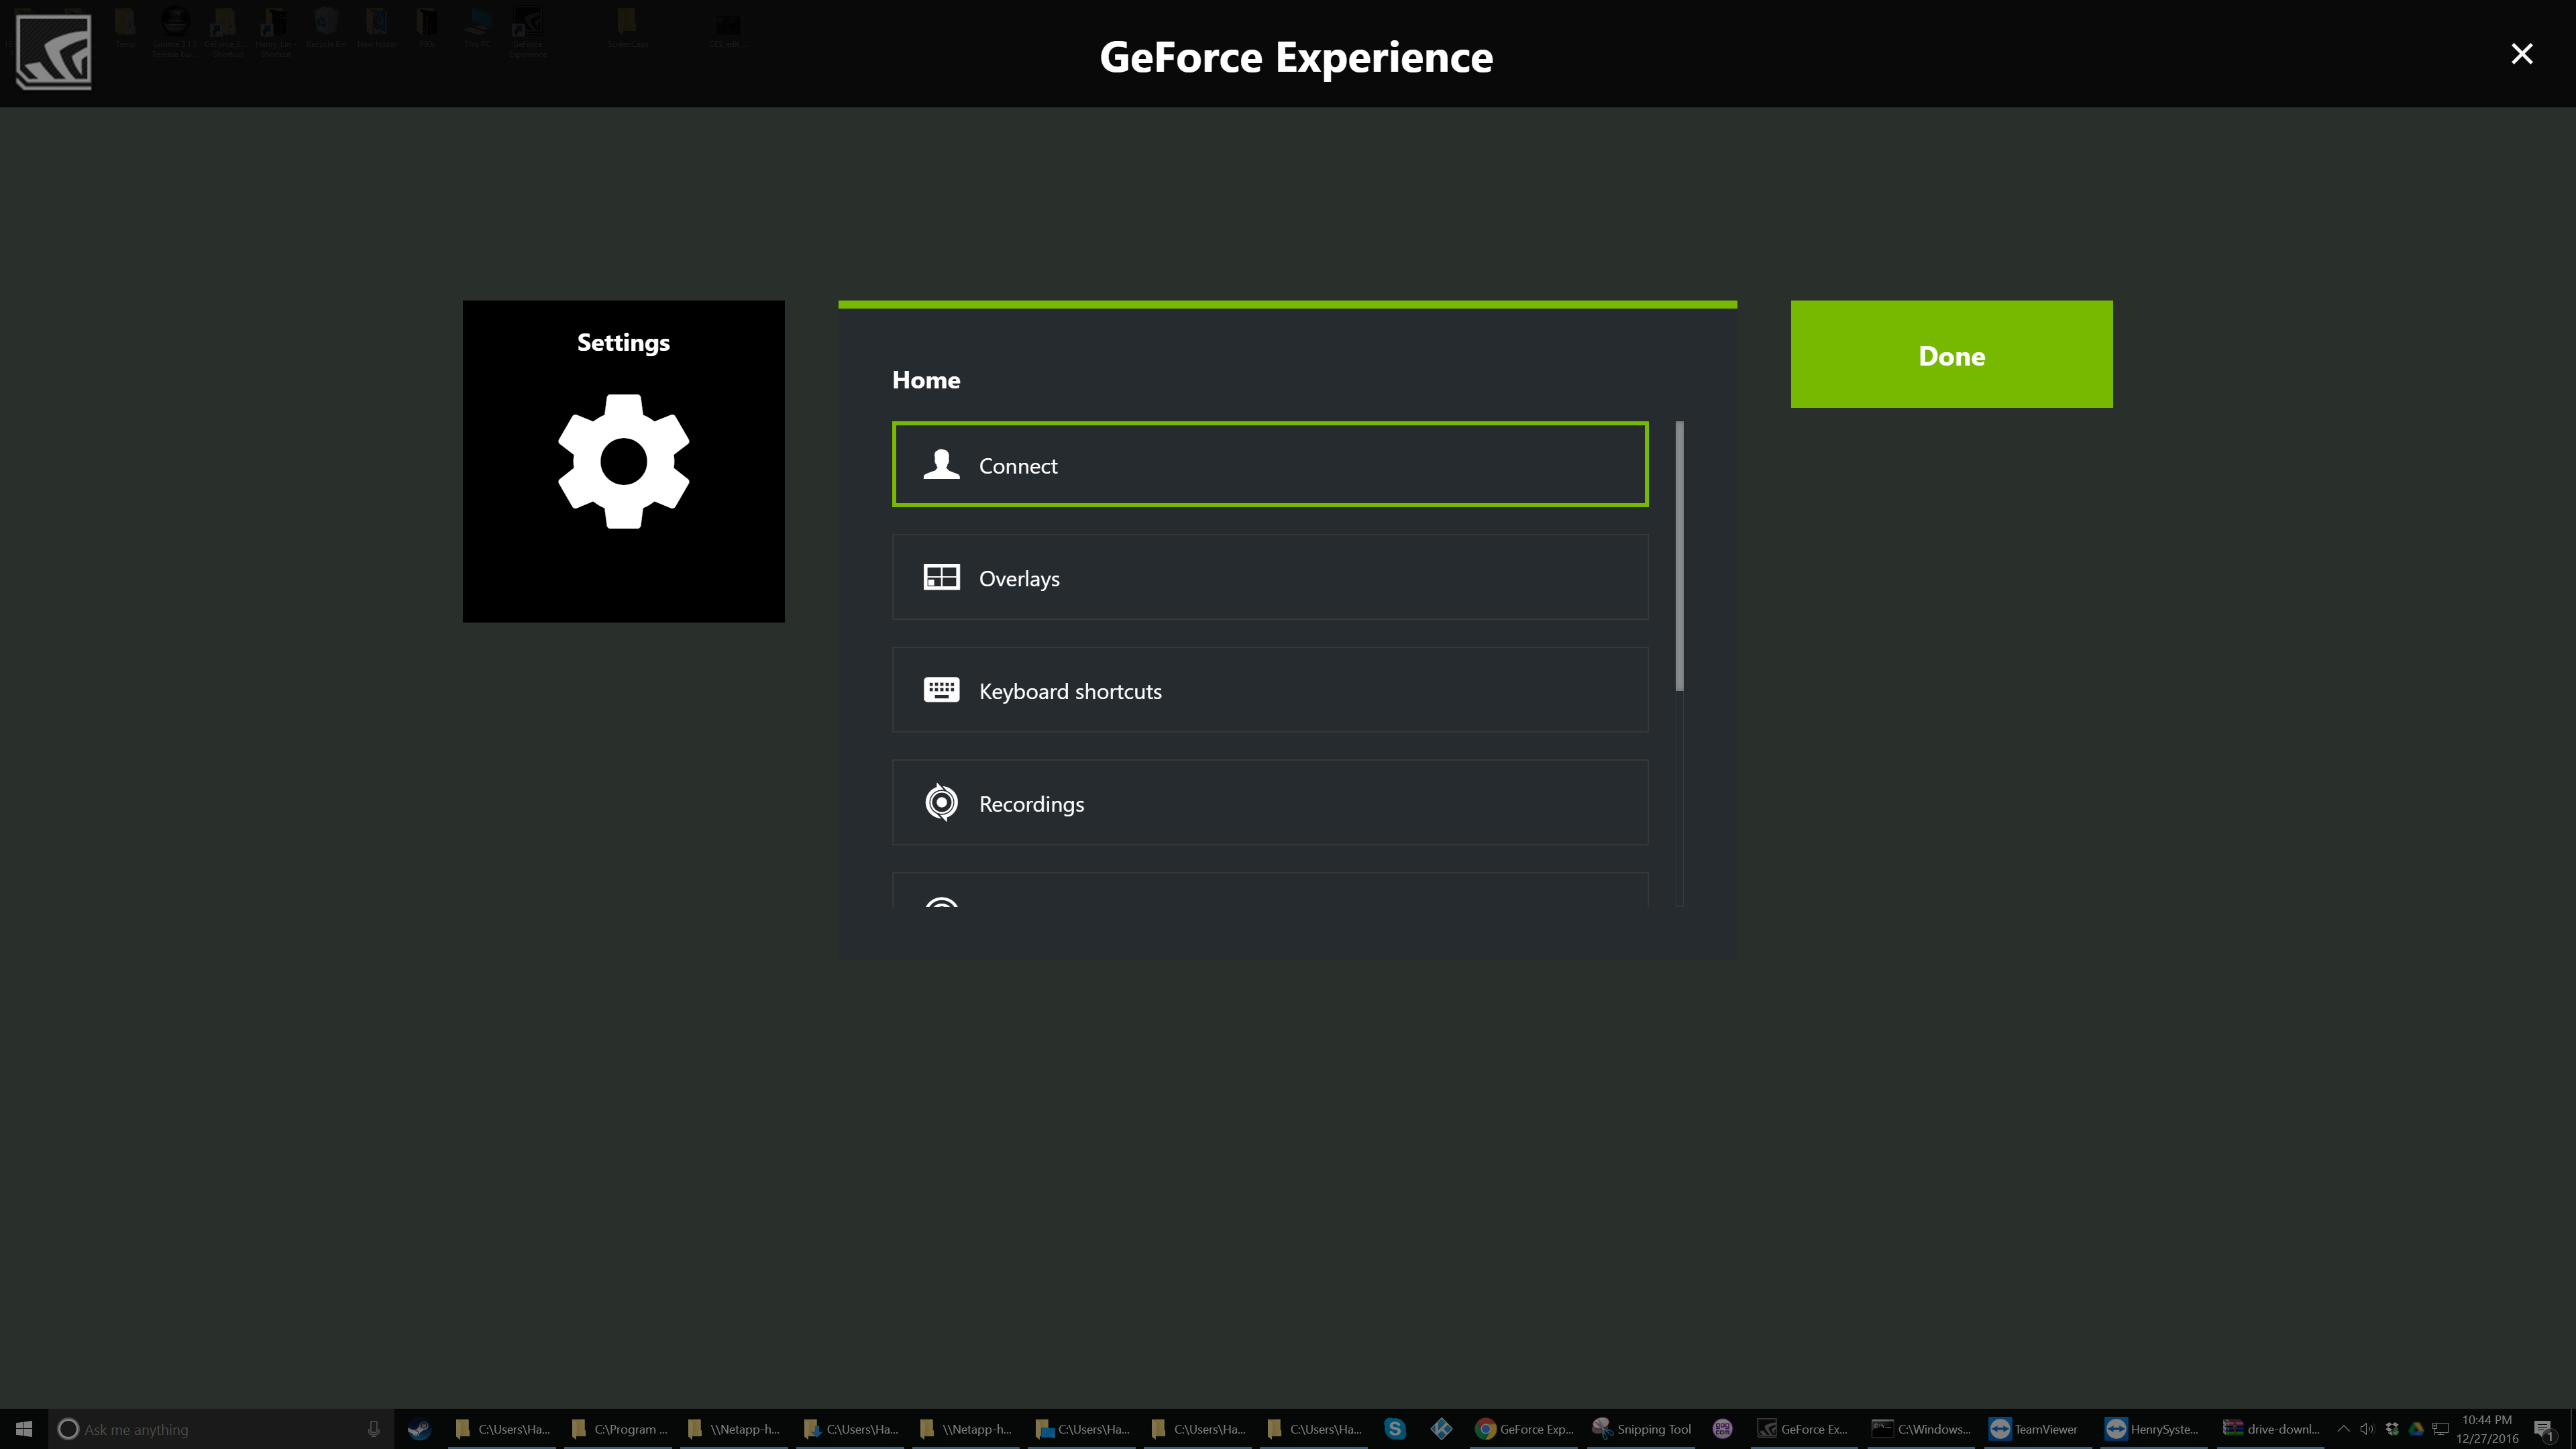The width and height of the screenshot is (2576, 1449).
Task: Open the Windows Start menu
Action: point(24,1429)
